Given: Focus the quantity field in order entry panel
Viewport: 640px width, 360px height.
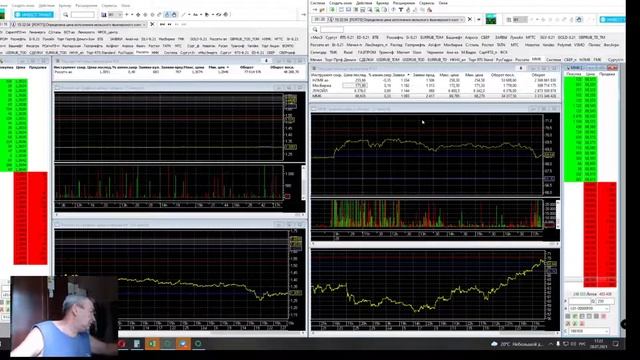Looking at the screenshot, I should click(x=606, y=301).
